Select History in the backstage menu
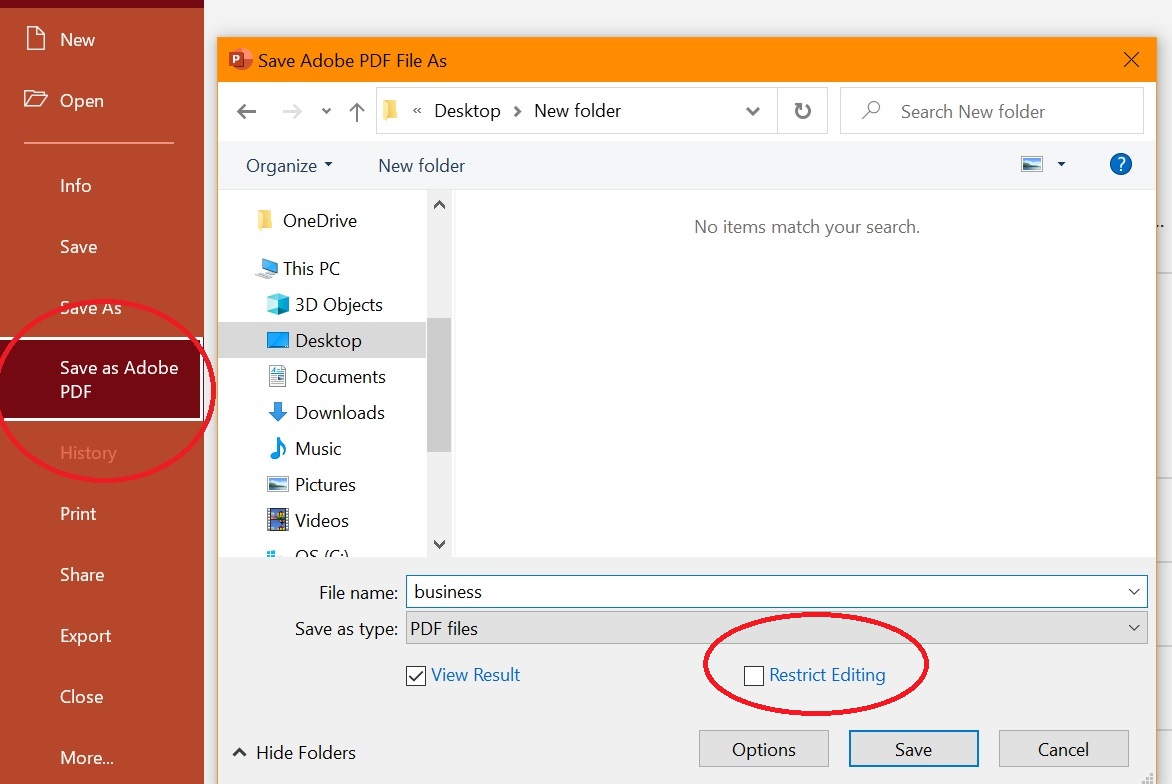This screenshot has height=784, width=1172. (88, 453)
